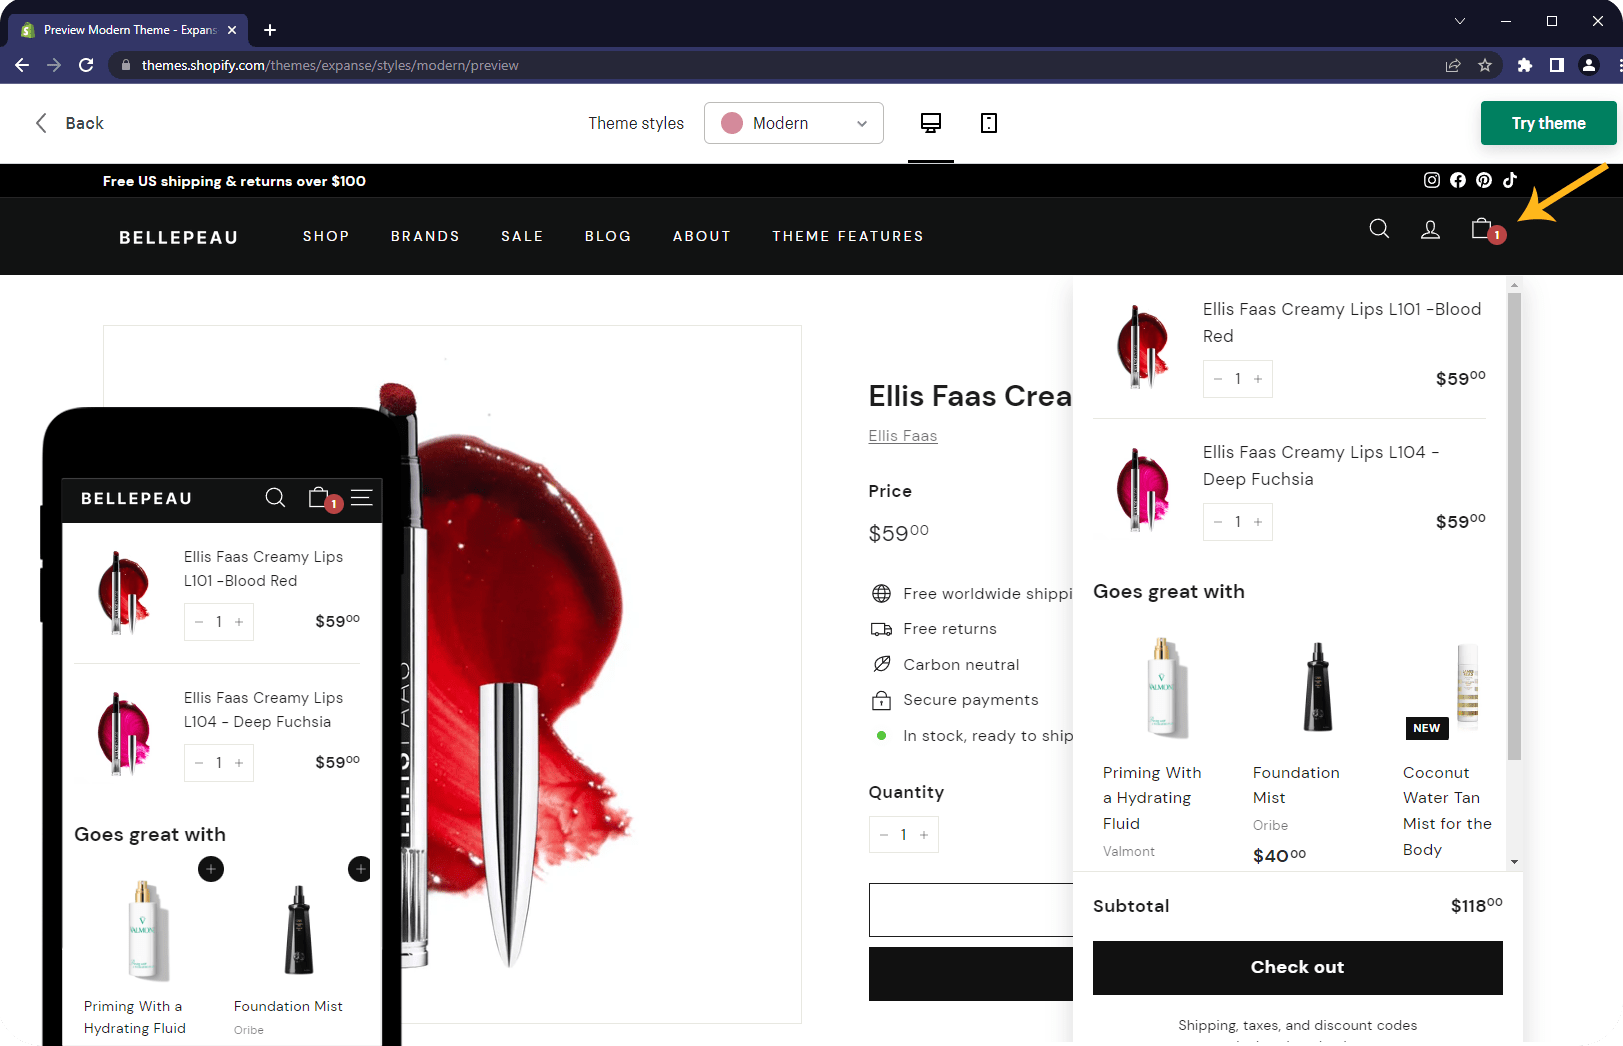Add Priming fluid via plus icon in phone
Viewport: 1623px width, 1046px height.
tap(211, 869)
